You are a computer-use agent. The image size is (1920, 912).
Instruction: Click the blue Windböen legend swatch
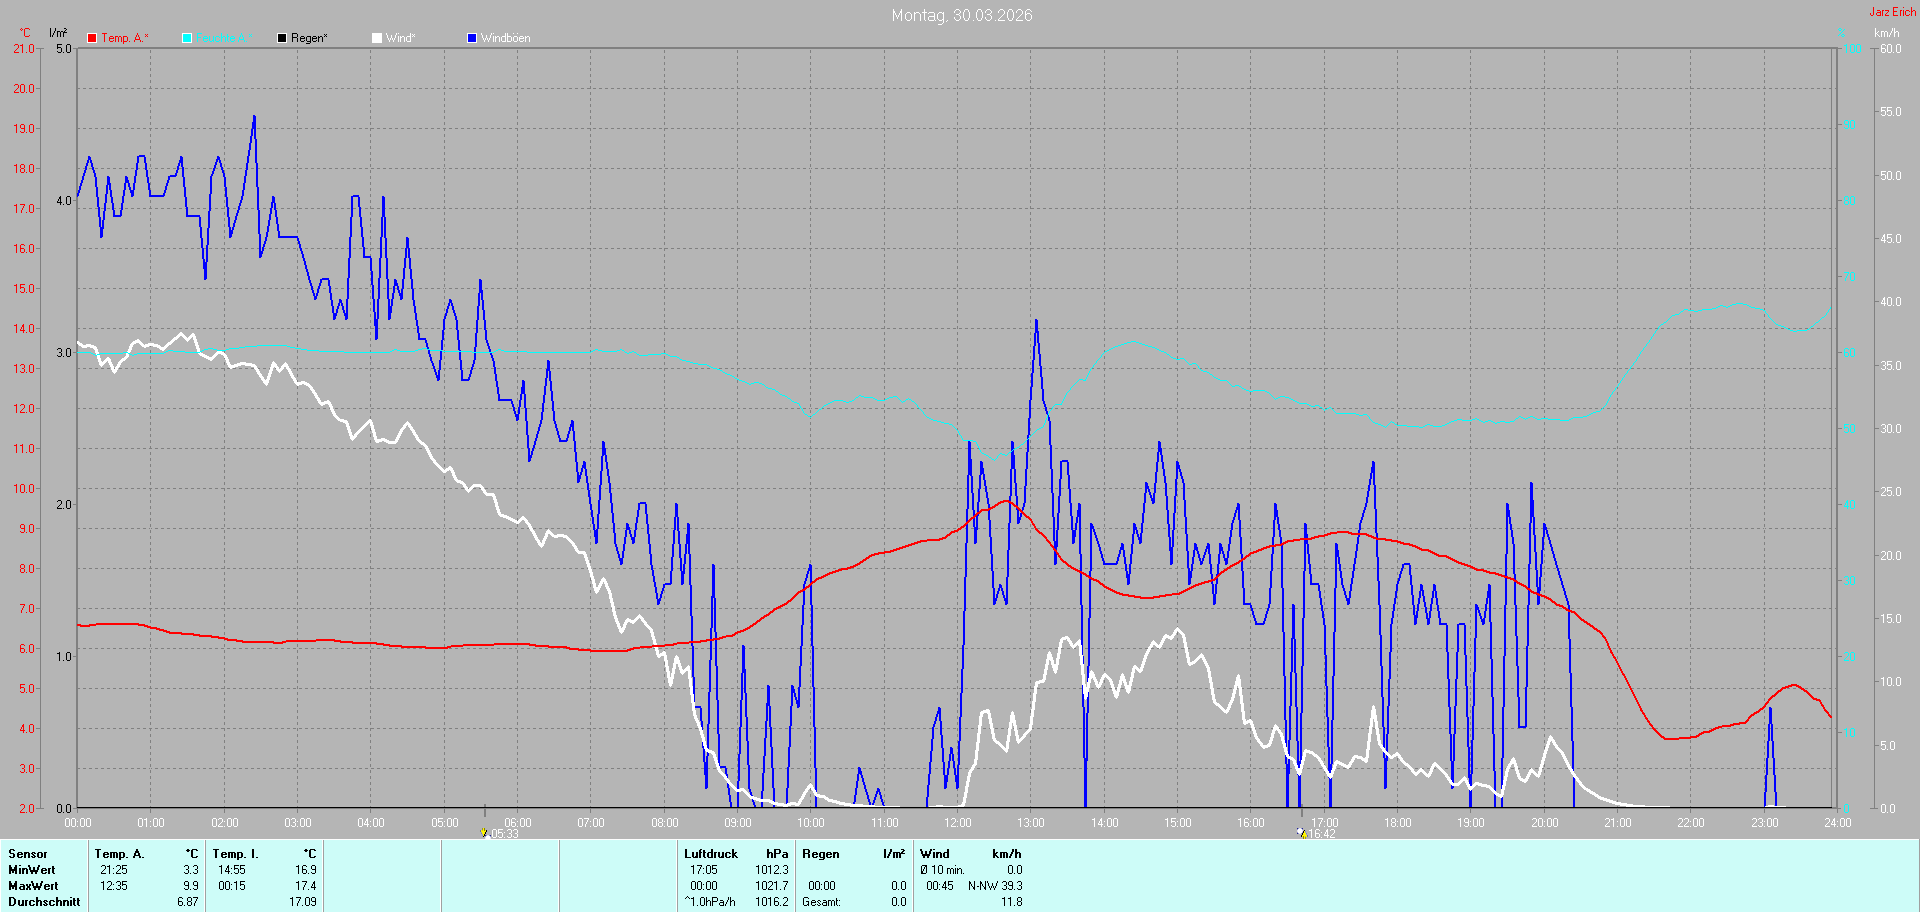472,38
